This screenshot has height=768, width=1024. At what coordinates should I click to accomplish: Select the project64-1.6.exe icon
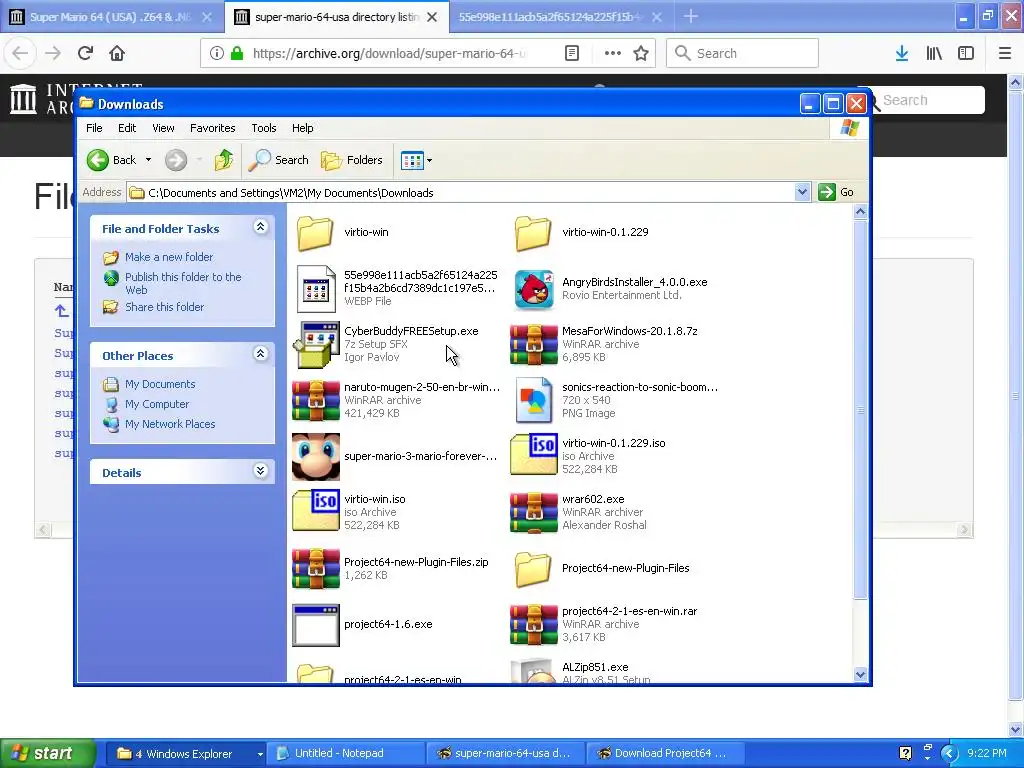316,625
